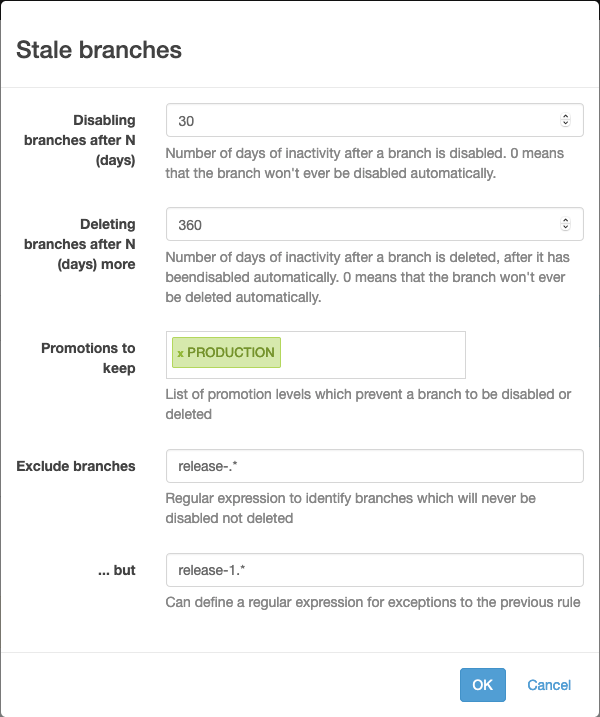
Task: Click the 'Exclude branches' label
Action: [76, 466]
